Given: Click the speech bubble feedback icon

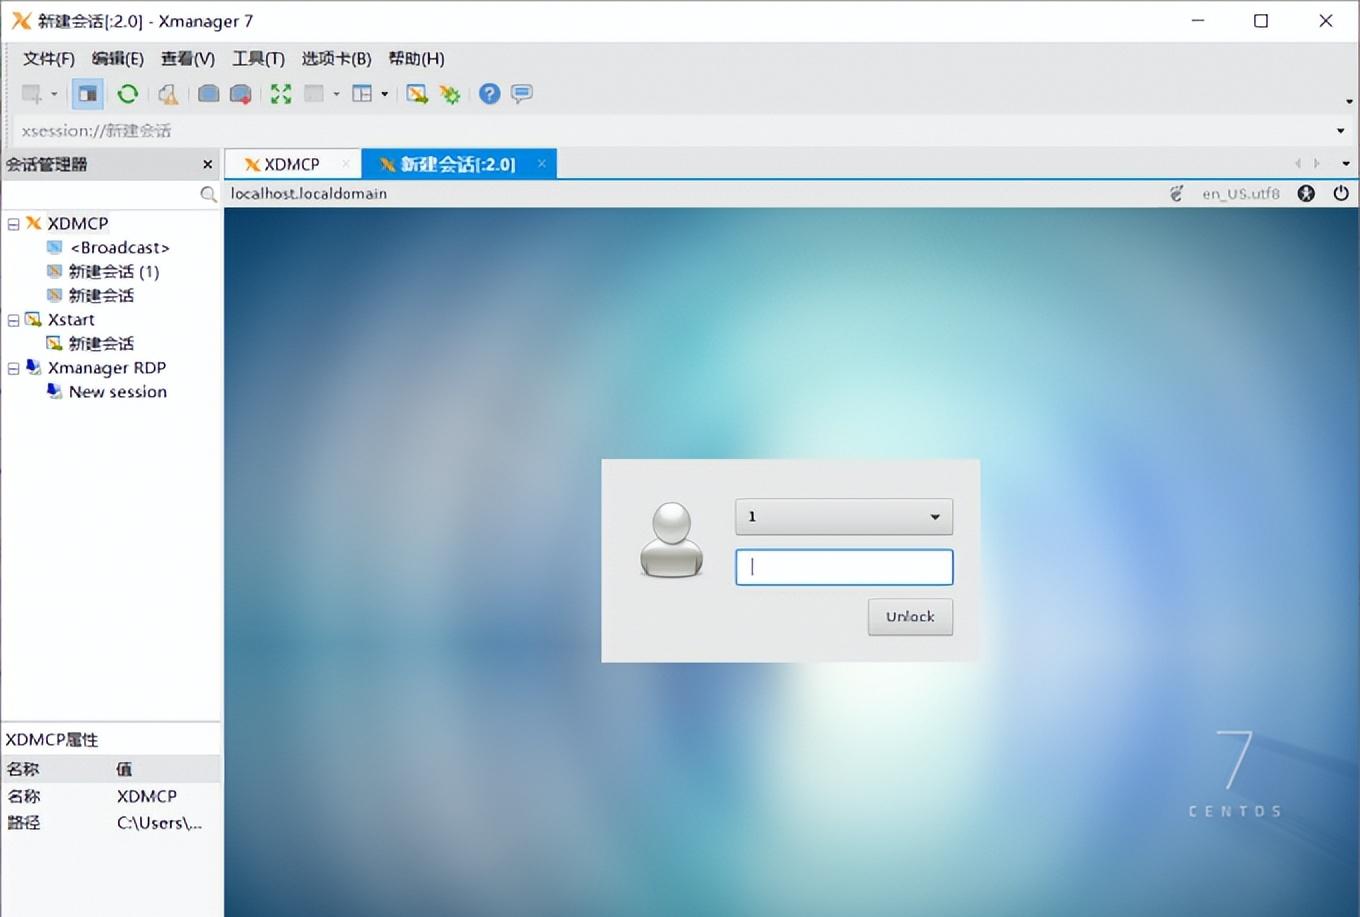Looking at the screenshot, I should pyautogui.click(x=521, y=94).
